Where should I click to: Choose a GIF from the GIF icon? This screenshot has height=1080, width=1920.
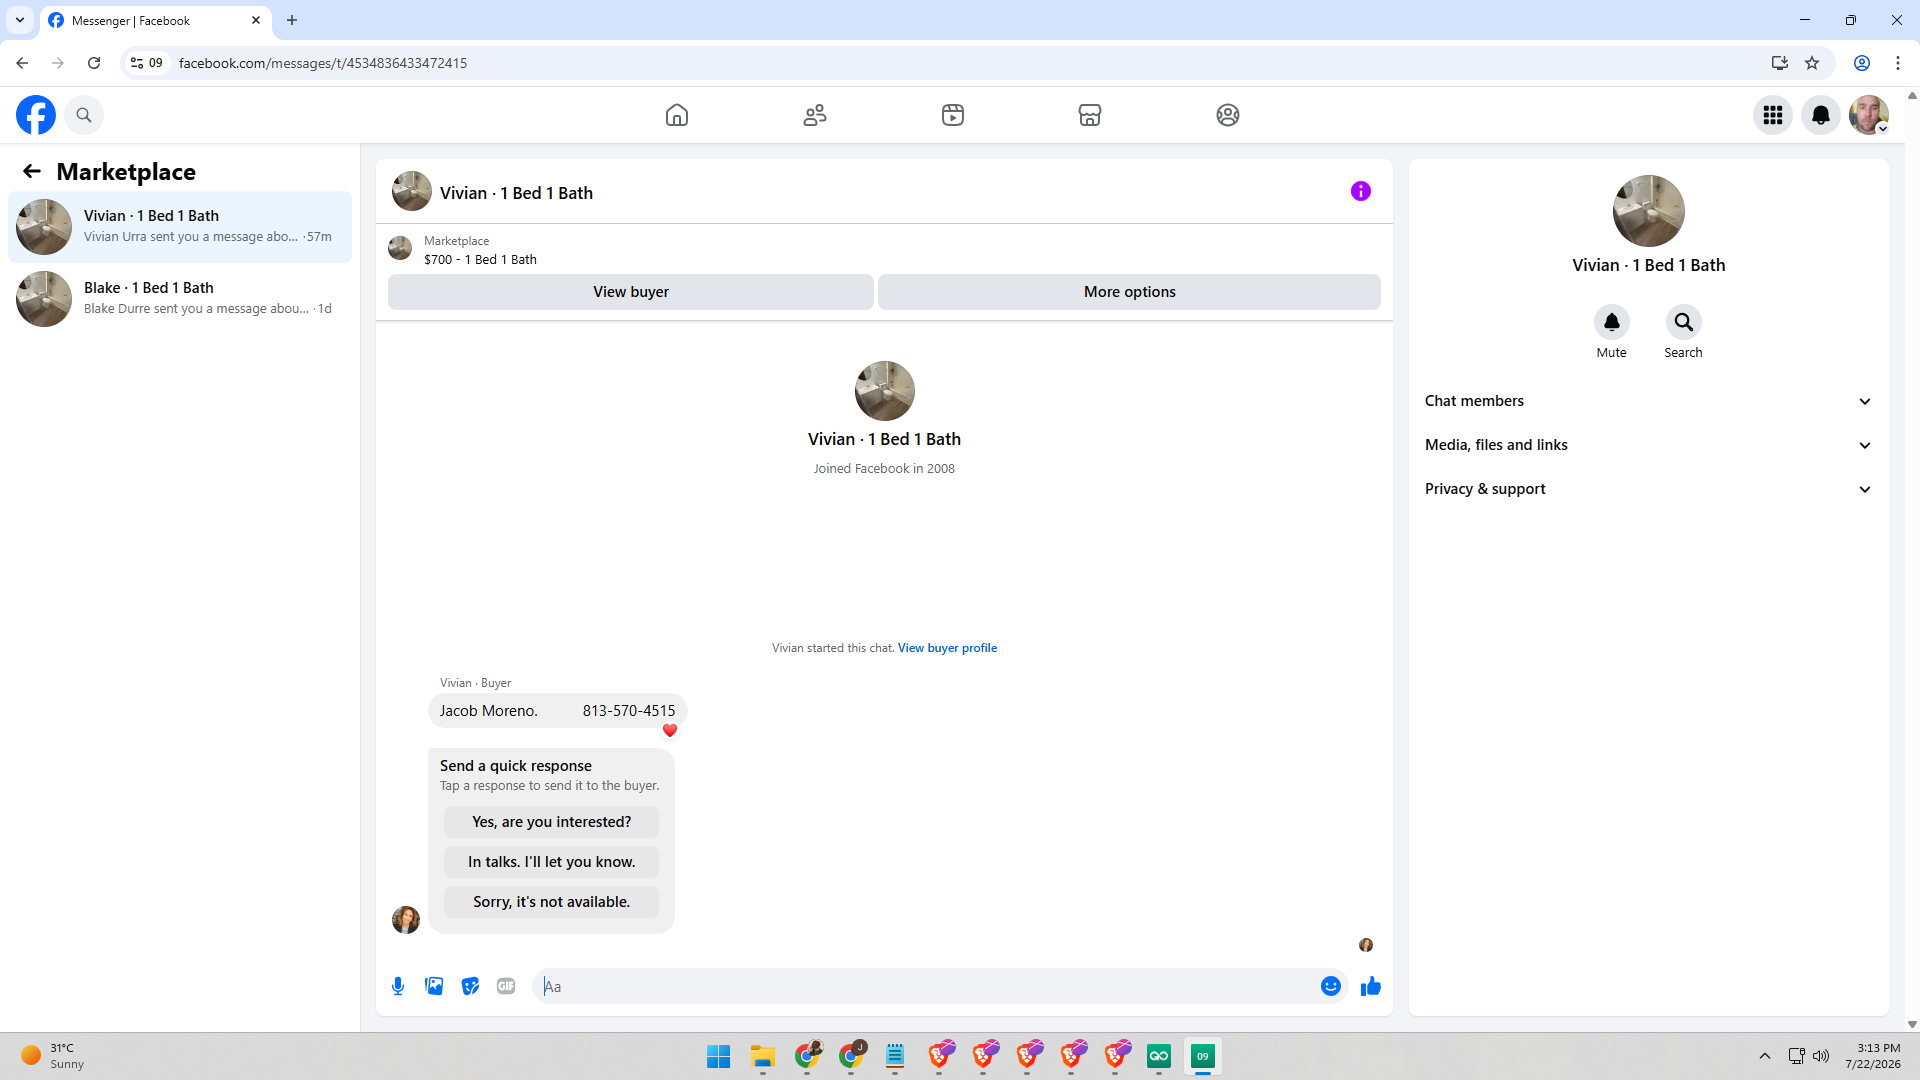coord(506,986)
